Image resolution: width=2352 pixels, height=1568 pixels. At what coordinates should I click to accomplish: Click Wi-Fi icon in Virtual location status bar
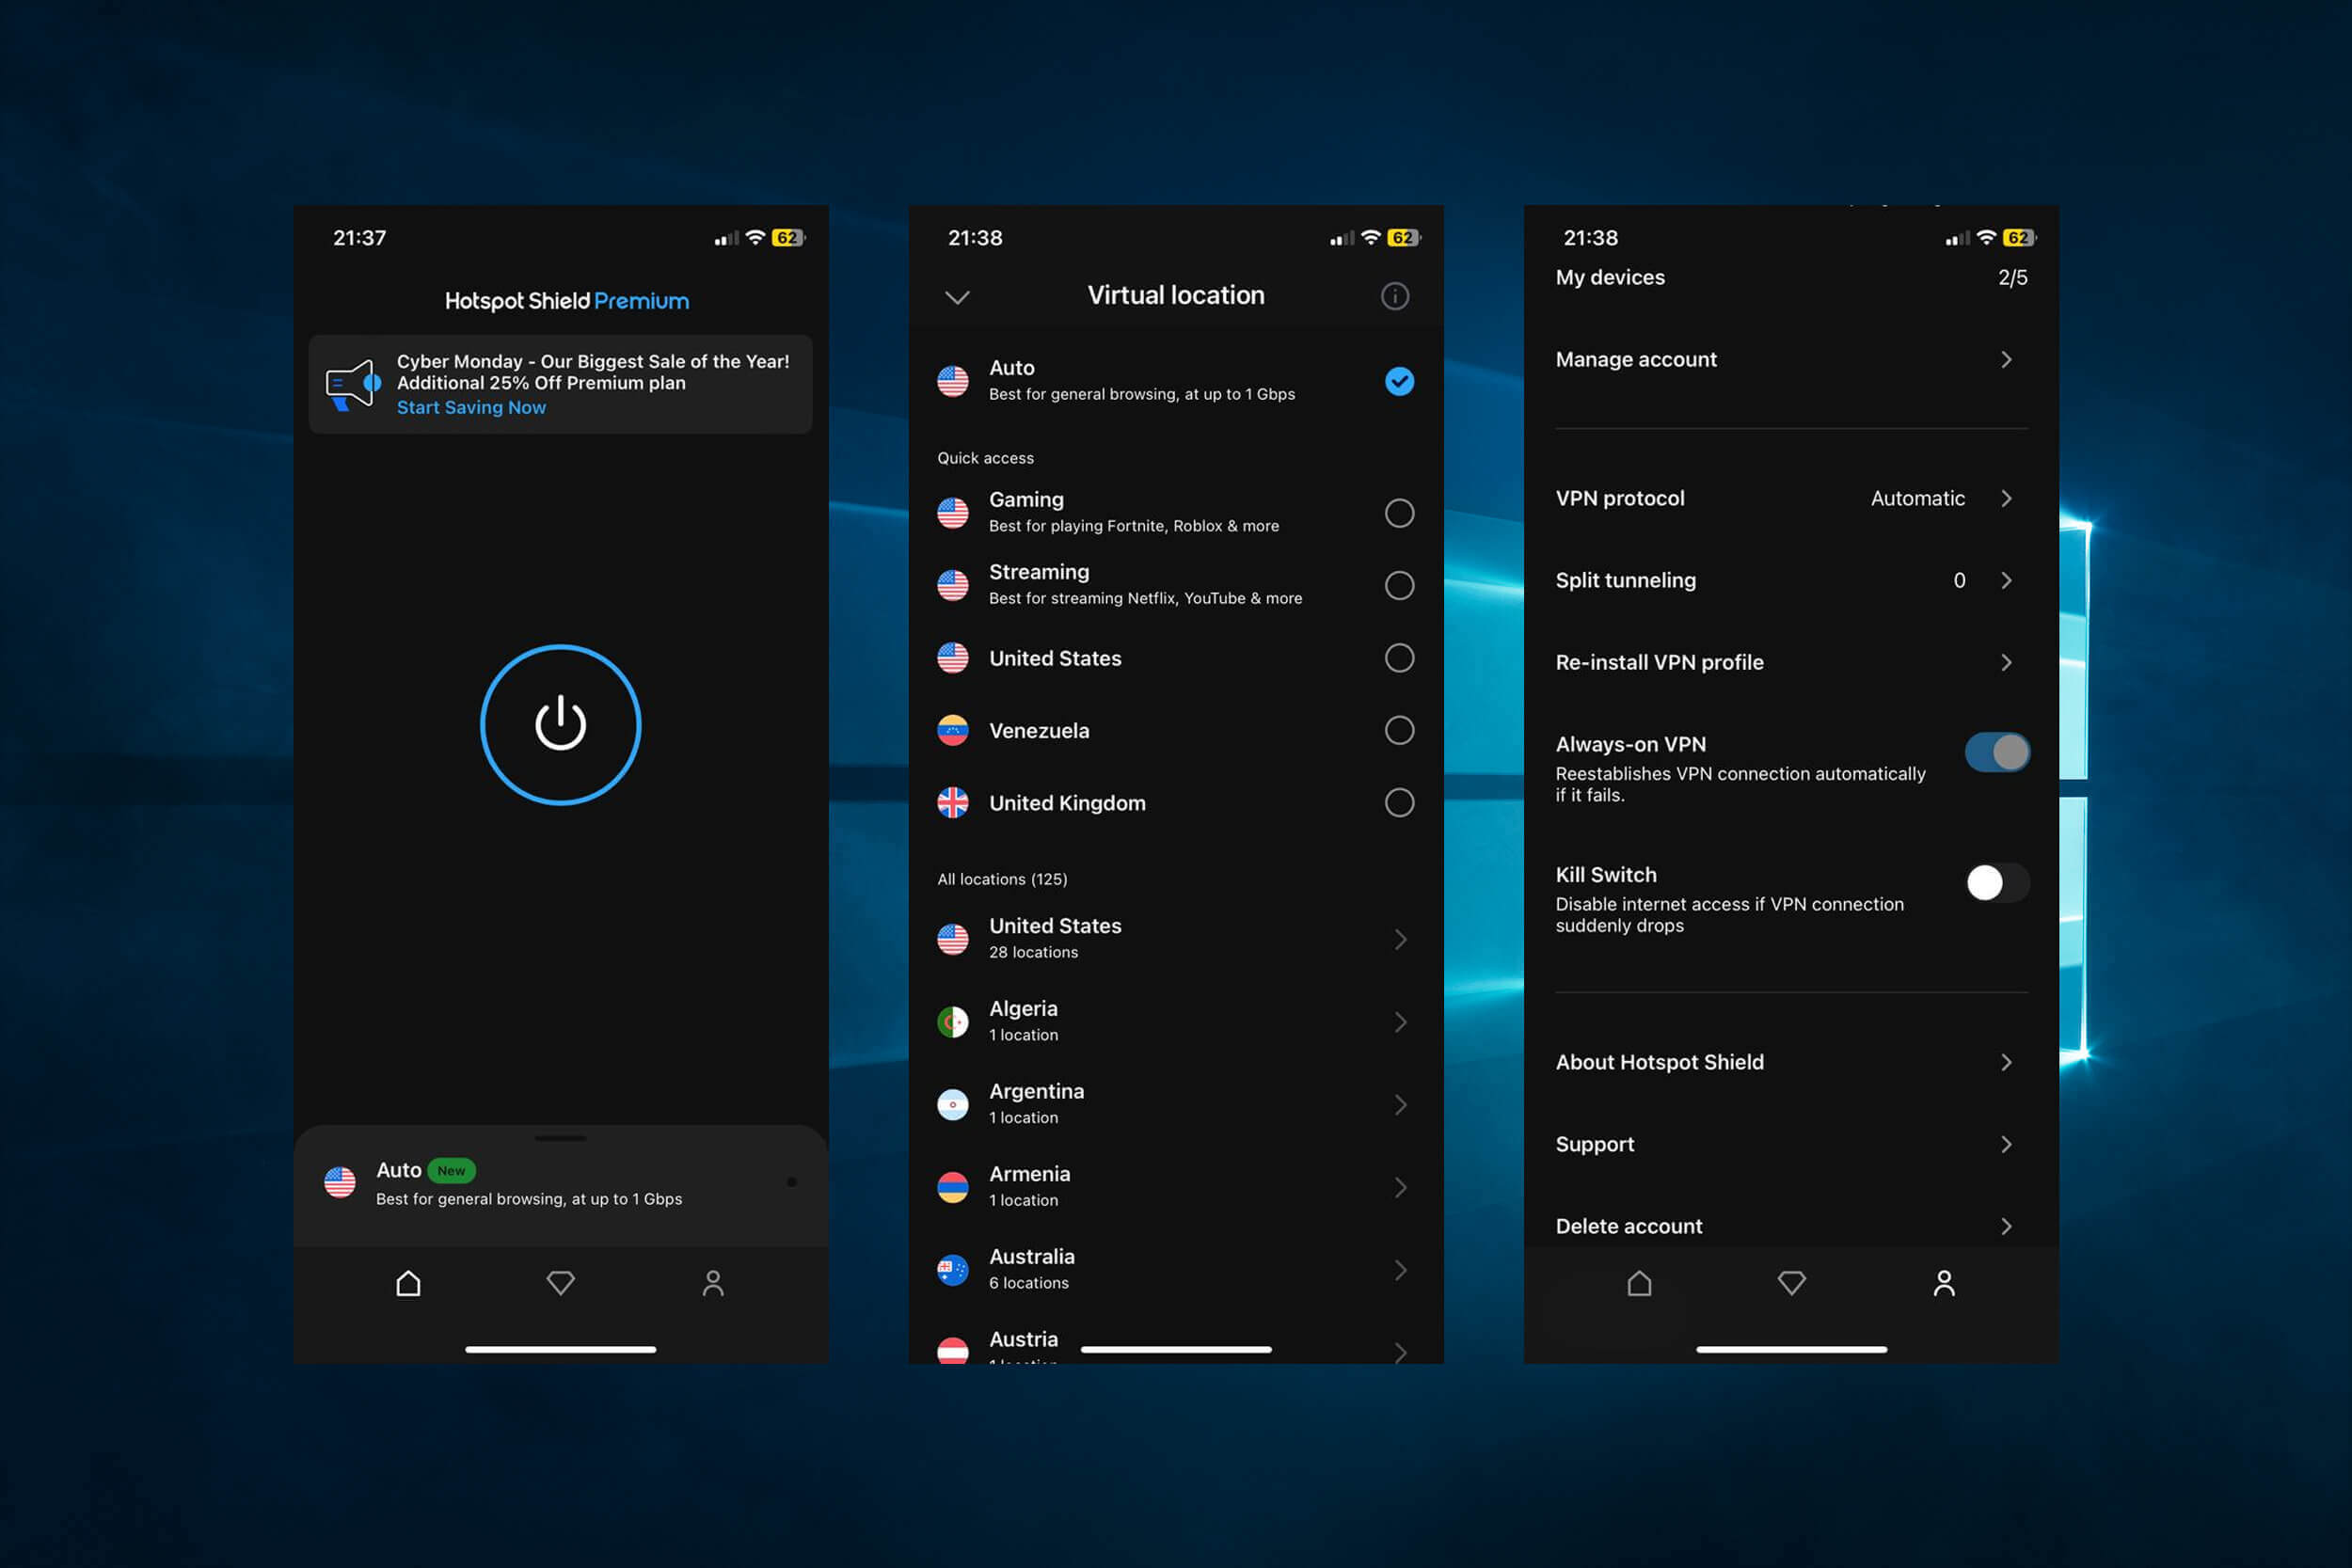click(1371, 237)
